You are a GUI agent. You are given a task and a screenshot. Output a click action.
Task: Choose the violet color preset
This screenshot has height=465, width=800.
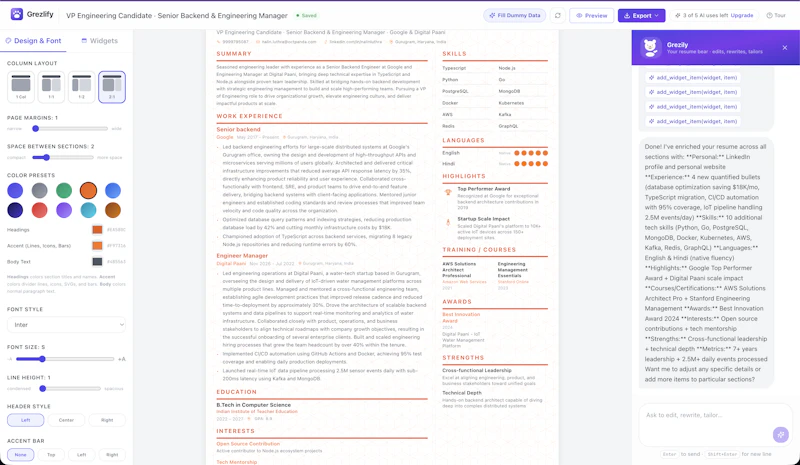(x=64, y=210)
